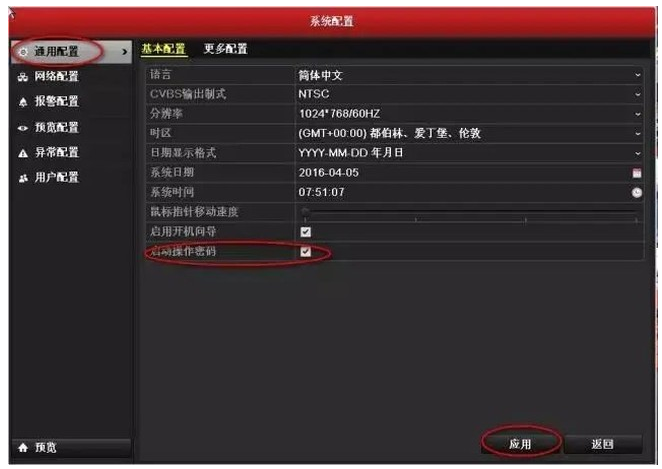Expand the 时区 GMT+00:00 dropdown
The width and height of the screenshot is (662, 469).
[x=469, y=133]
